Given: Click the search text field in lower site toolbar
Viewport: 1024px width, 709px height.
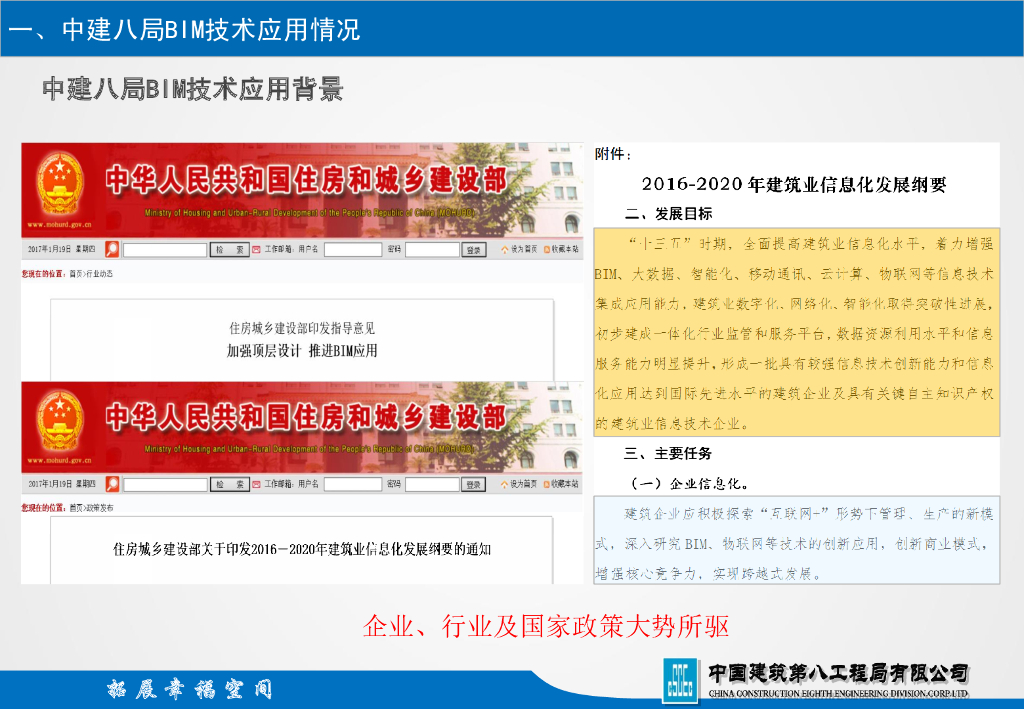Looking at the screenshot, I should click(x=165, y=484).
